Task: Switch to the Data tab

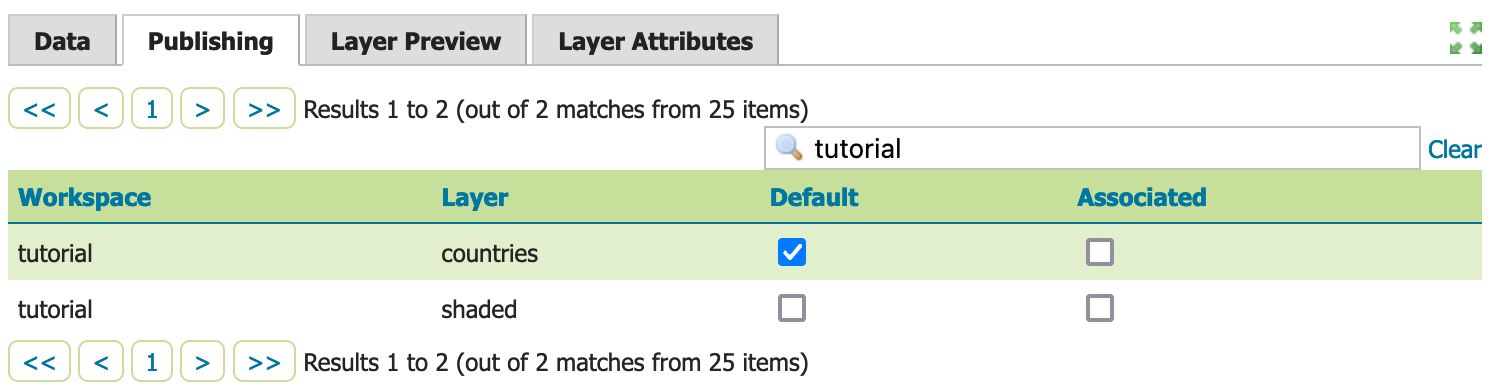Action: coord(62,41)
